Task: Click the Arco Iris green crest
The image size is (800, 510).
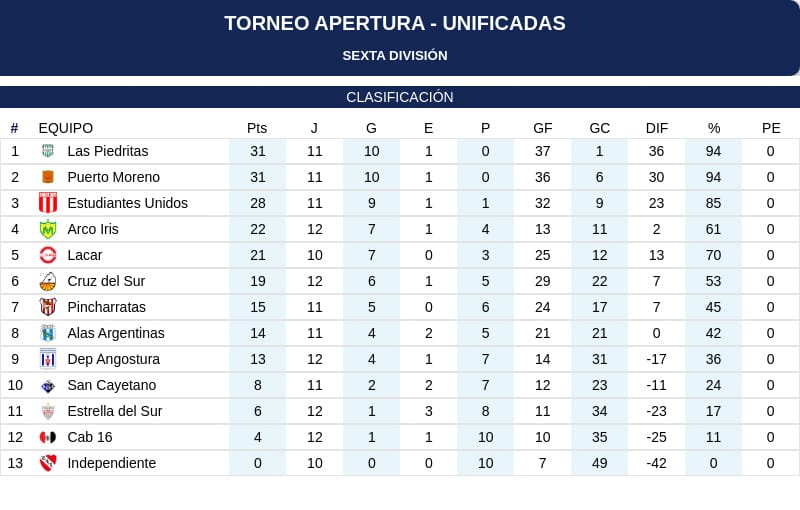Action: click(x=48, y=229)
